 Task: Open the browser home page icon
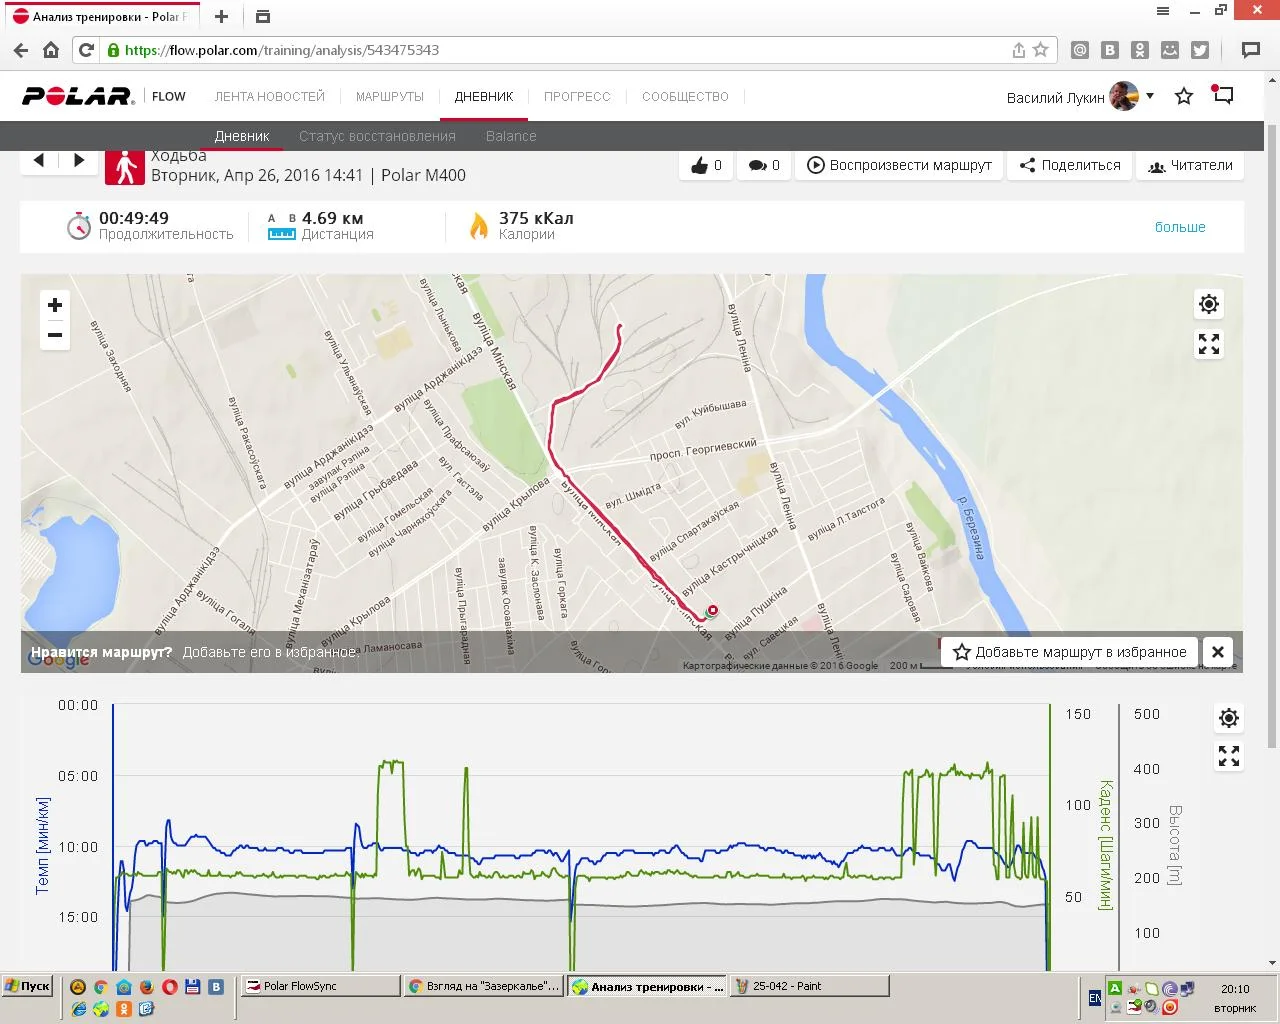click(51, 50)
